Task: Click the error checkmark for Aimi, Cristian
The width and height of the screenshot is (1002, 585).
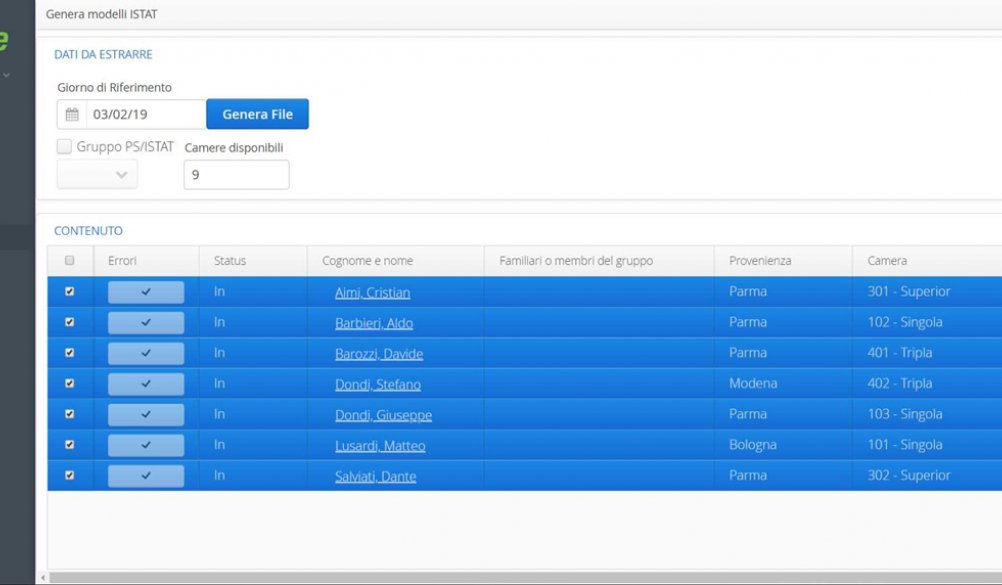Action: pyautogui.click(x=146, y=292)
